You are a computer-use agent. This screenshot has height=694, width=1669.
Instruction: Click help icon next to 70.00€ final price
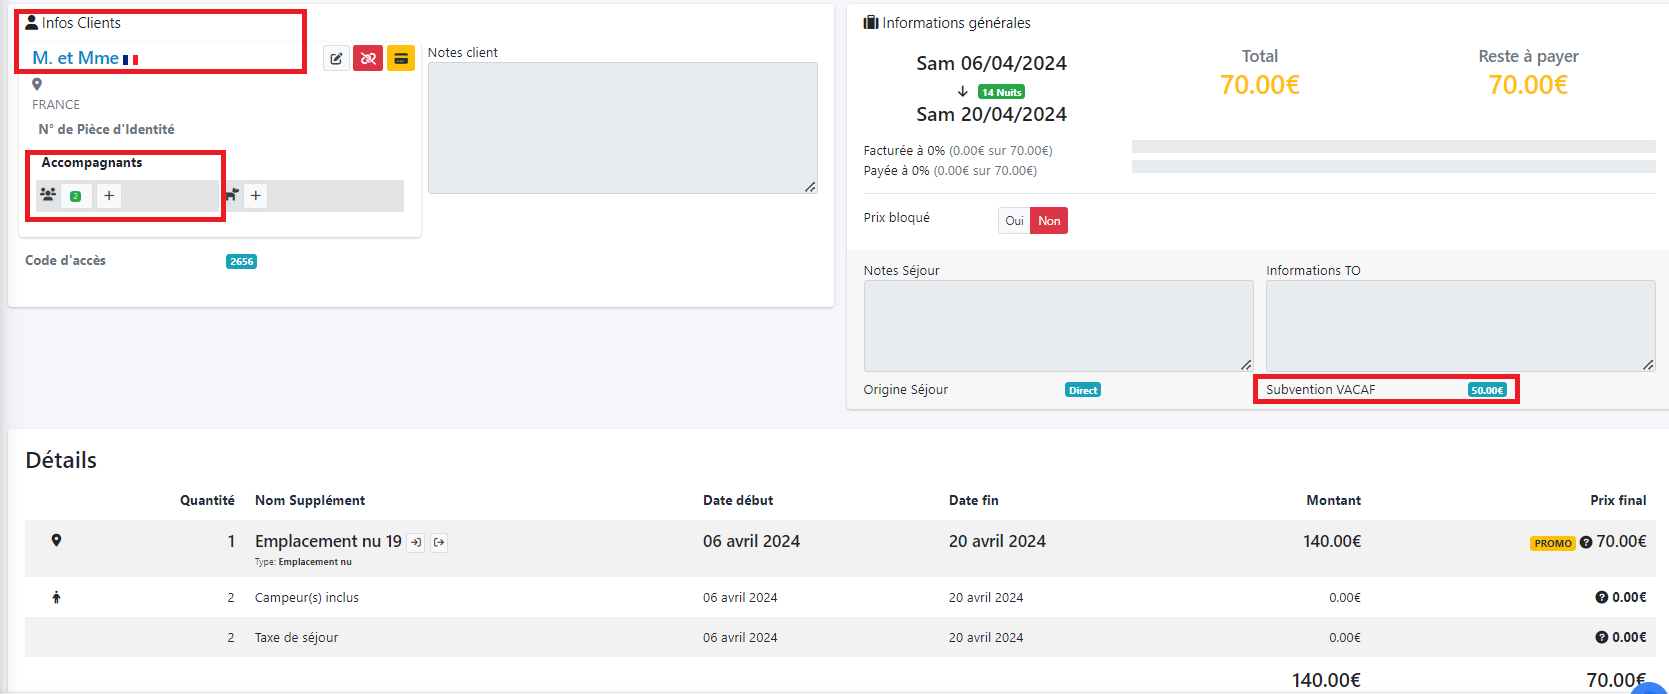pos(1586,543)
